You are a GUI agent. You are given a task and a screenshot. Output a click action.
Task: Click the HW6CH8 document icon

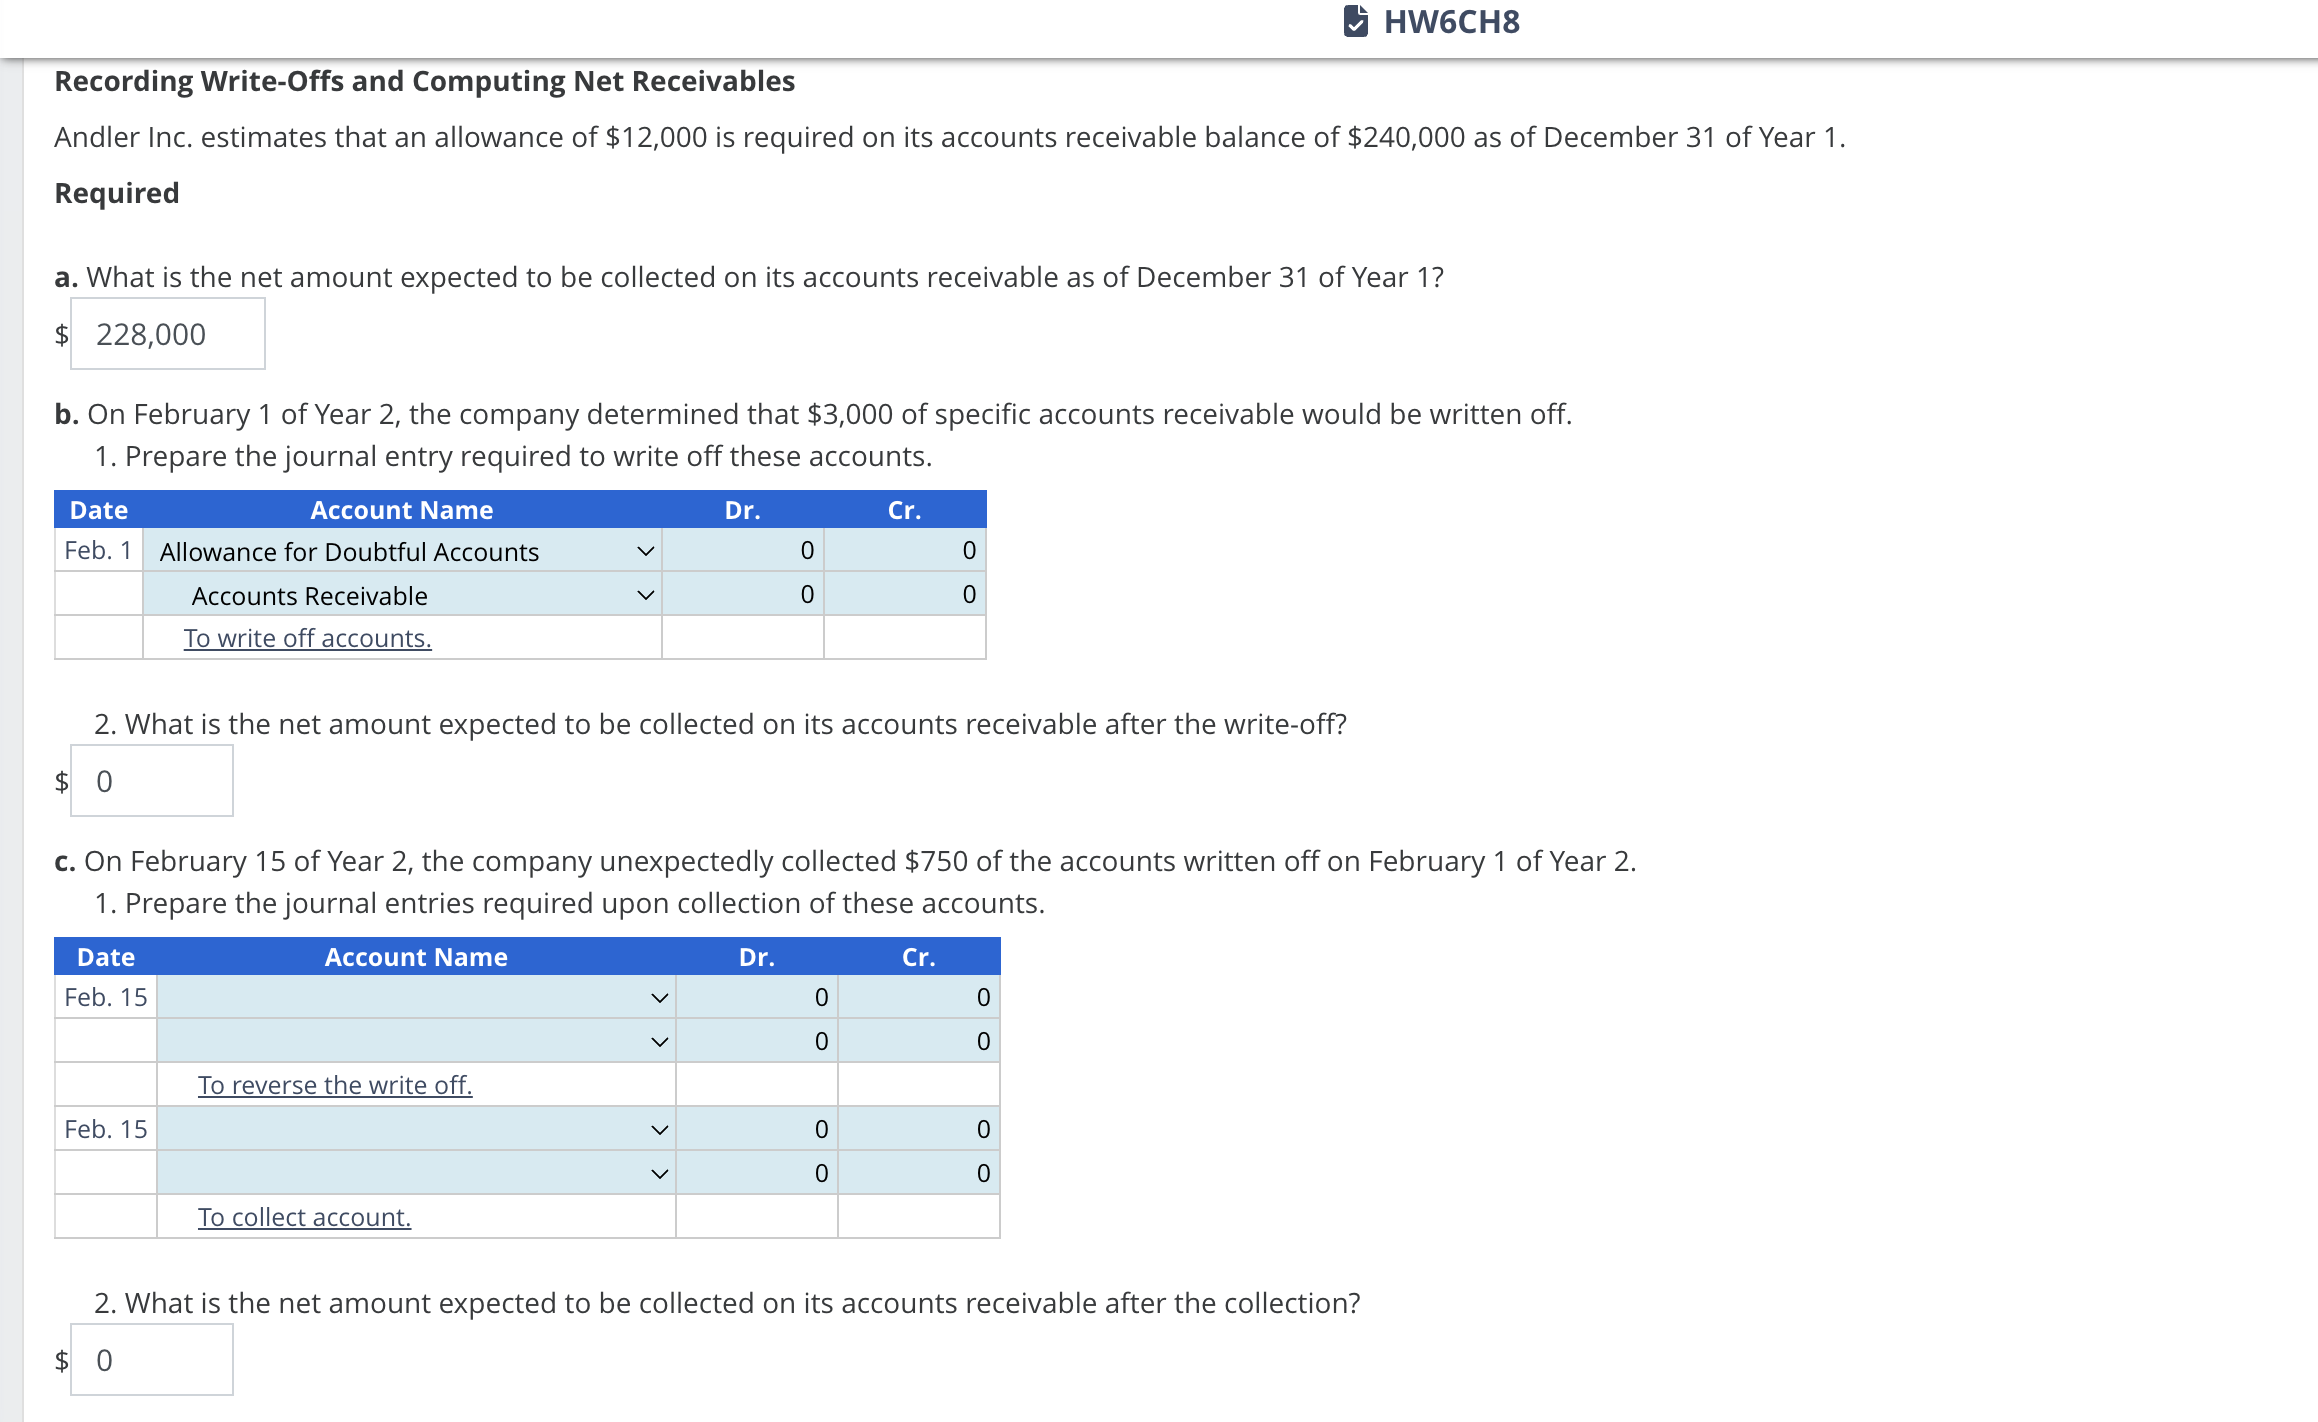point(1357,22)
